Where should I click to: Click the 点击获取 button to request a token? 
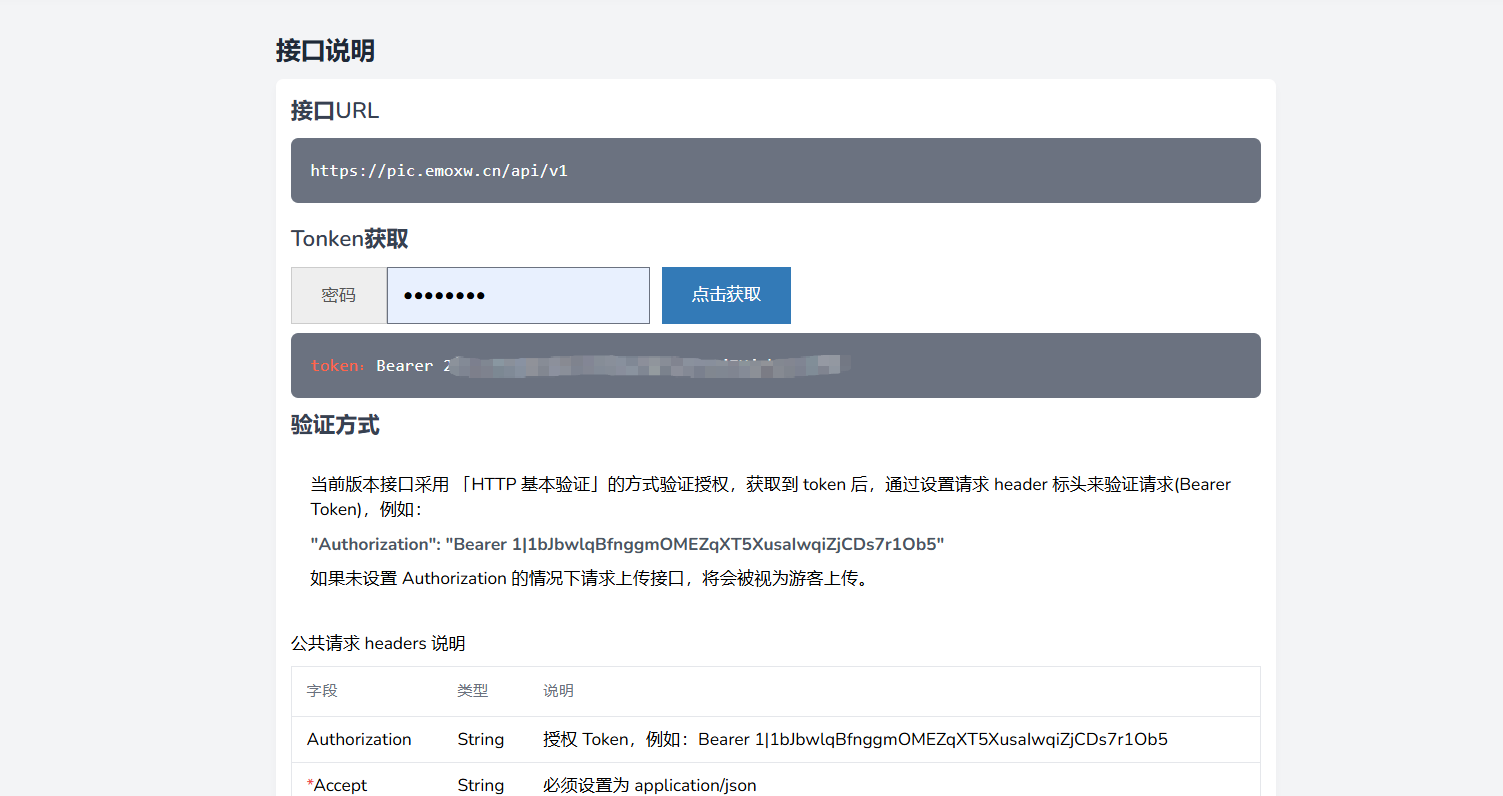(x=726, y=295)
